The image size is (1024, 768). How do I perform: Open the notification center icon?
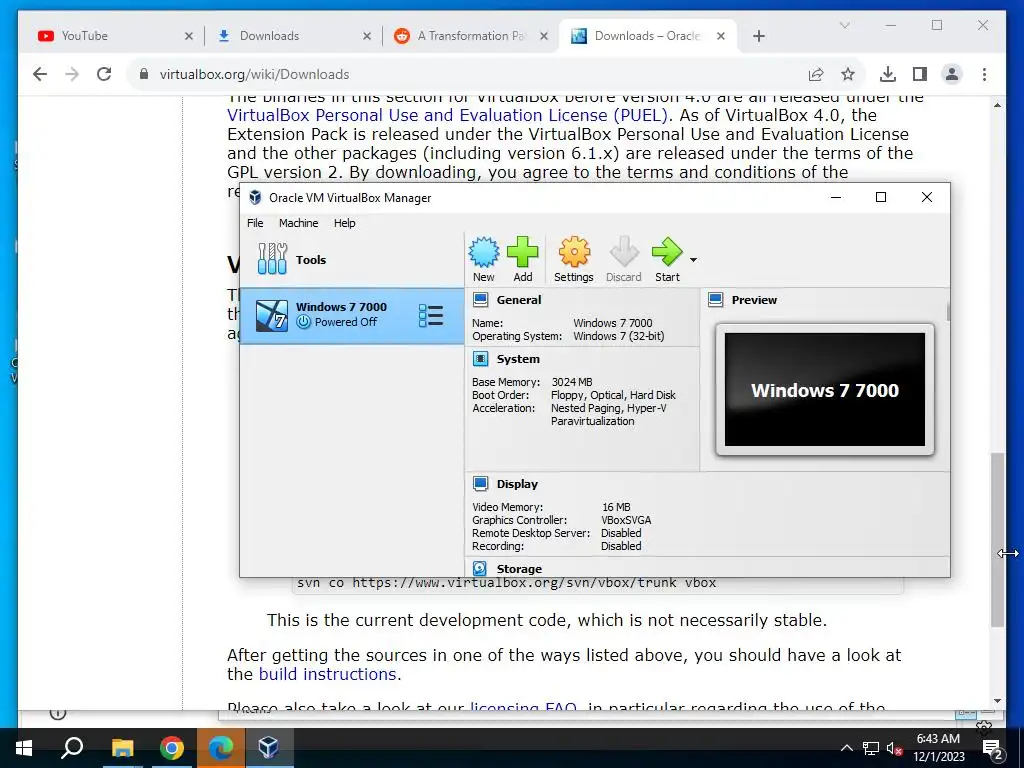(x=992, y=748)
